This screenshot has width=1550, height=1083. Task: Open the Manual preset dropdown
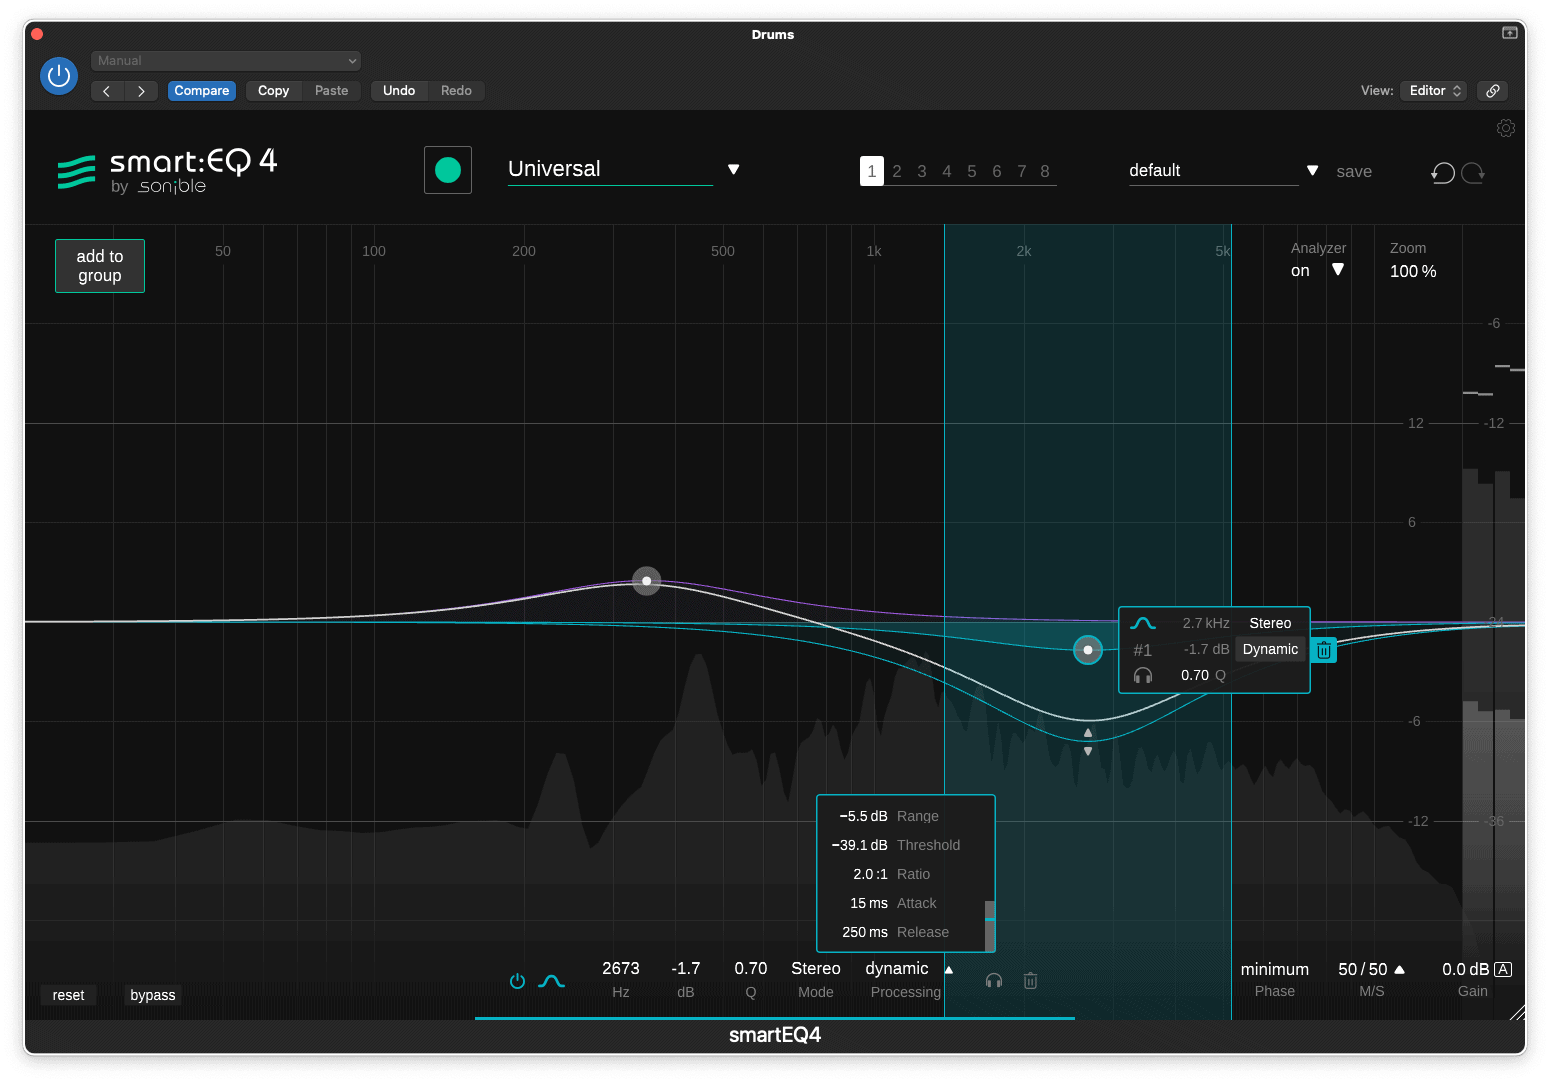tap(226, 61)
